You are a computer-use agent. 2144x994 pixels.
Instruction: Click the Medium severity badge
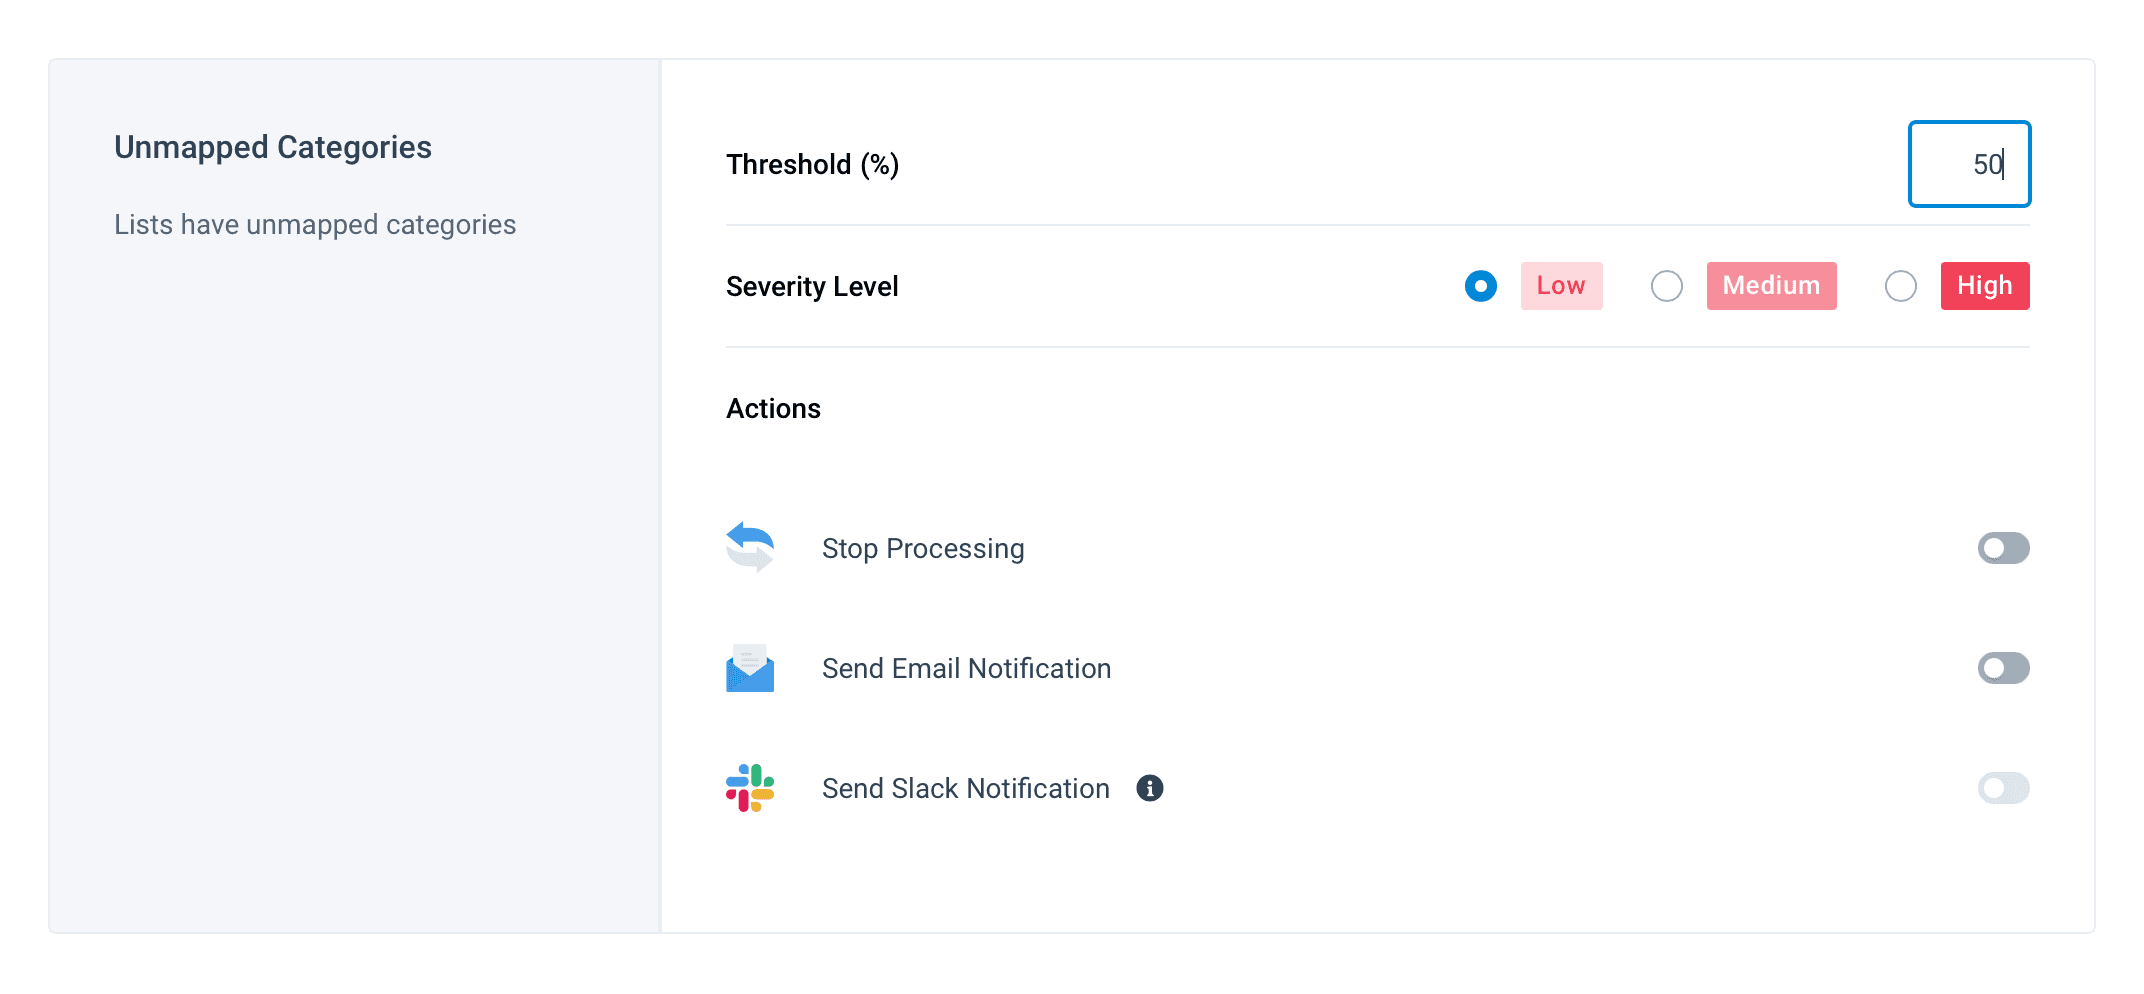pyautogui.click(x=1771, y=286)
